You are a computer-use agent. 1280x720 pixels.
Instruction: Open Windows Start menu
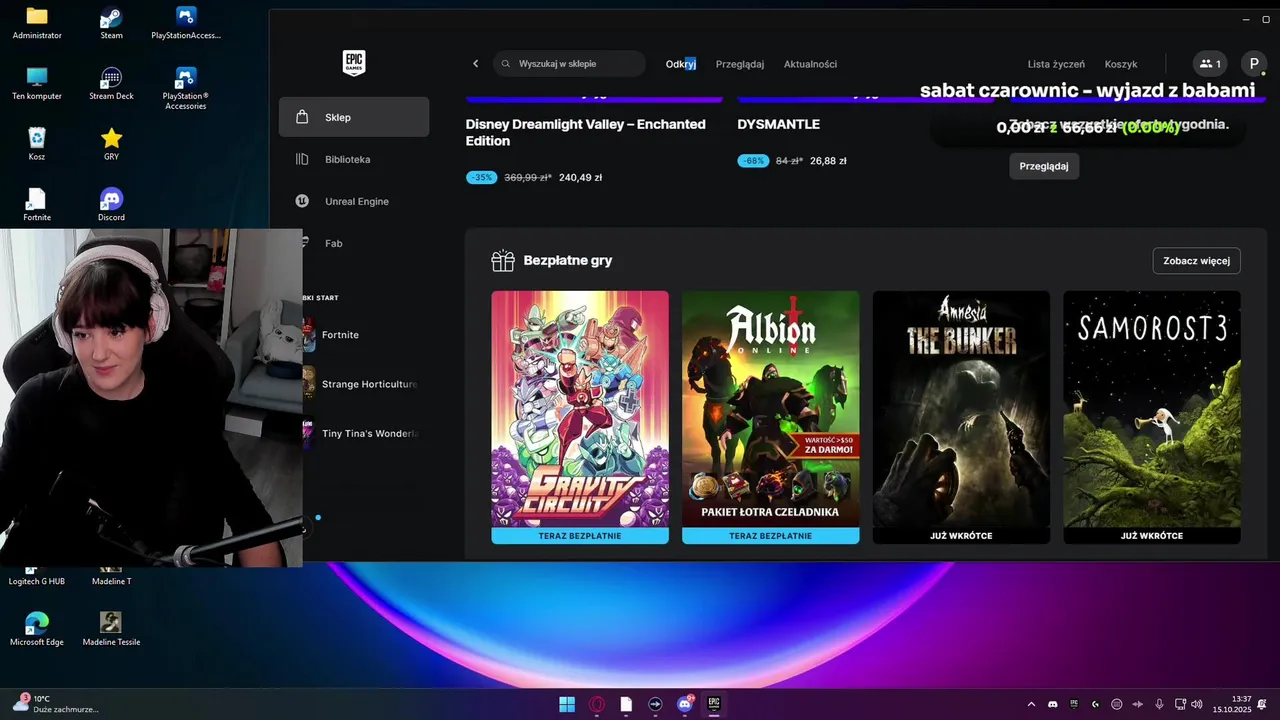(x=567, y=704)
